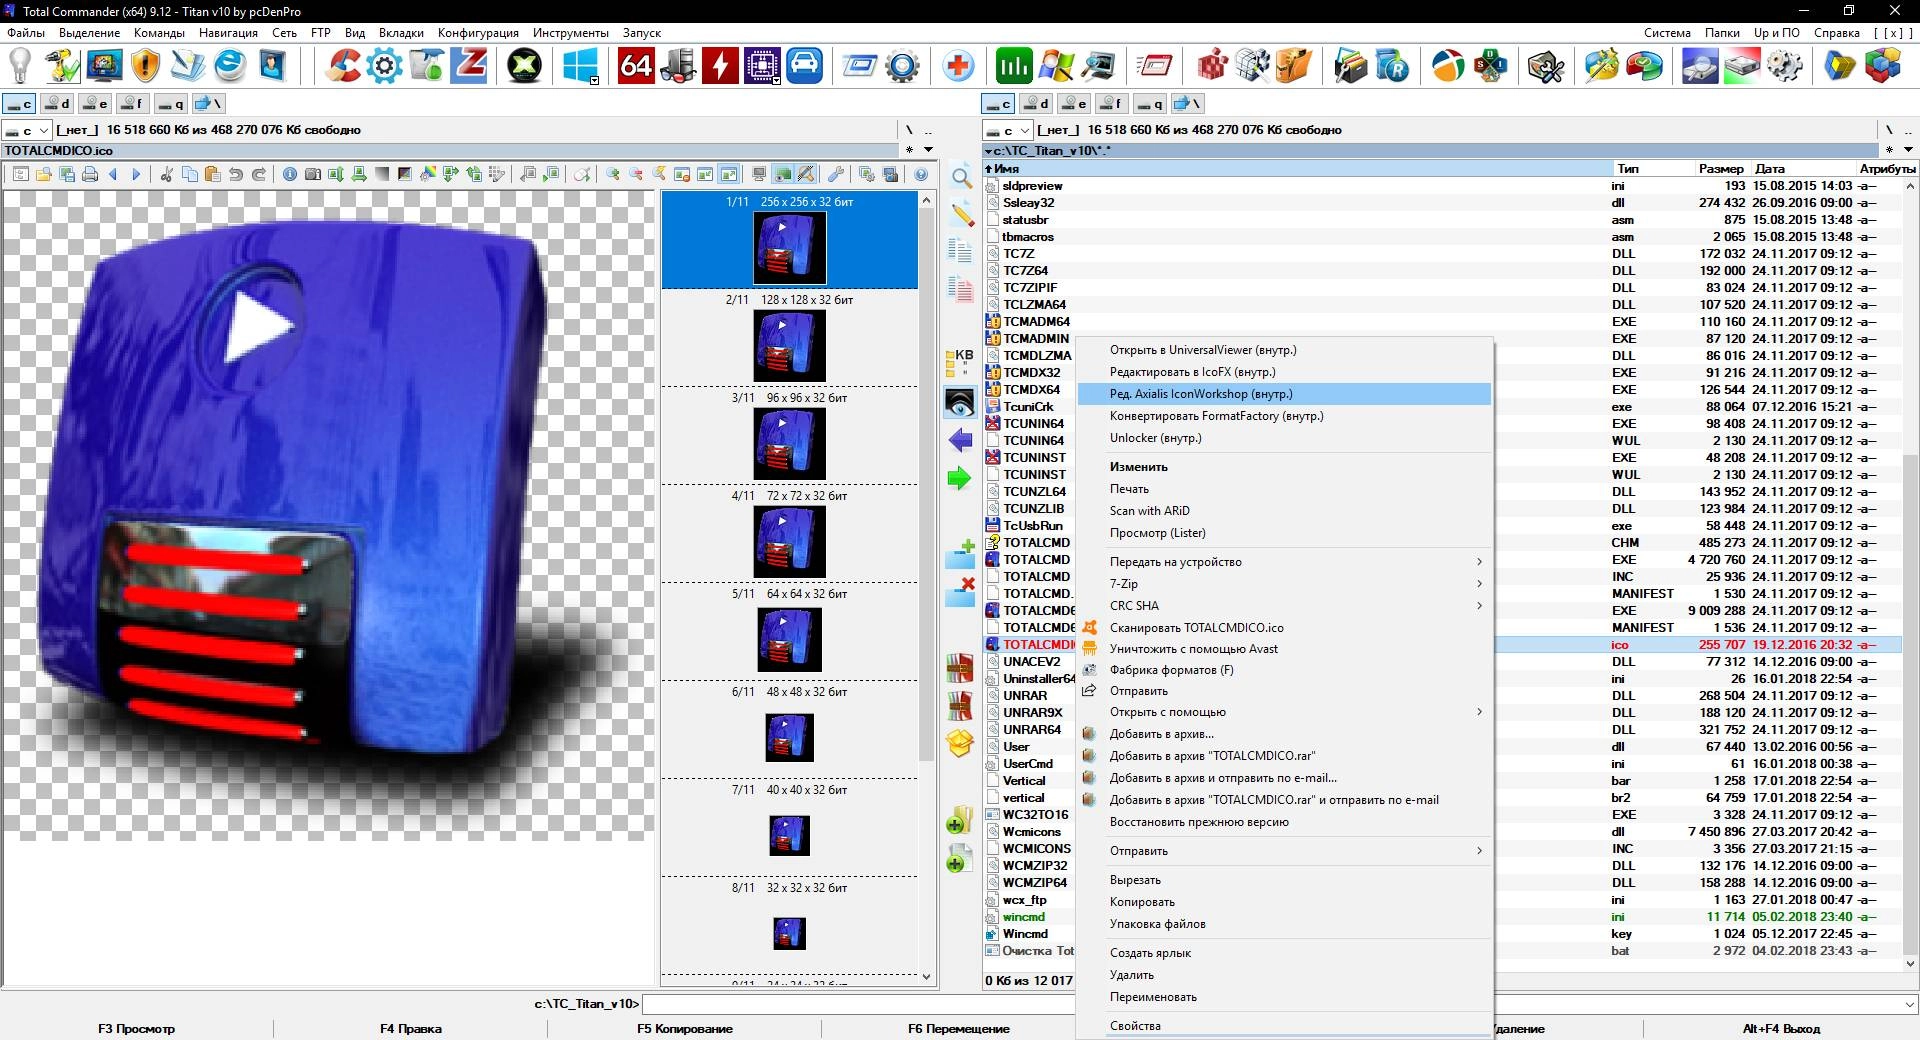Viewport: 1920px width, 1040px height.
Task: Click the zoom in icon in viewer toolbar
Action: pyautogui.click(x=613, y=174)
